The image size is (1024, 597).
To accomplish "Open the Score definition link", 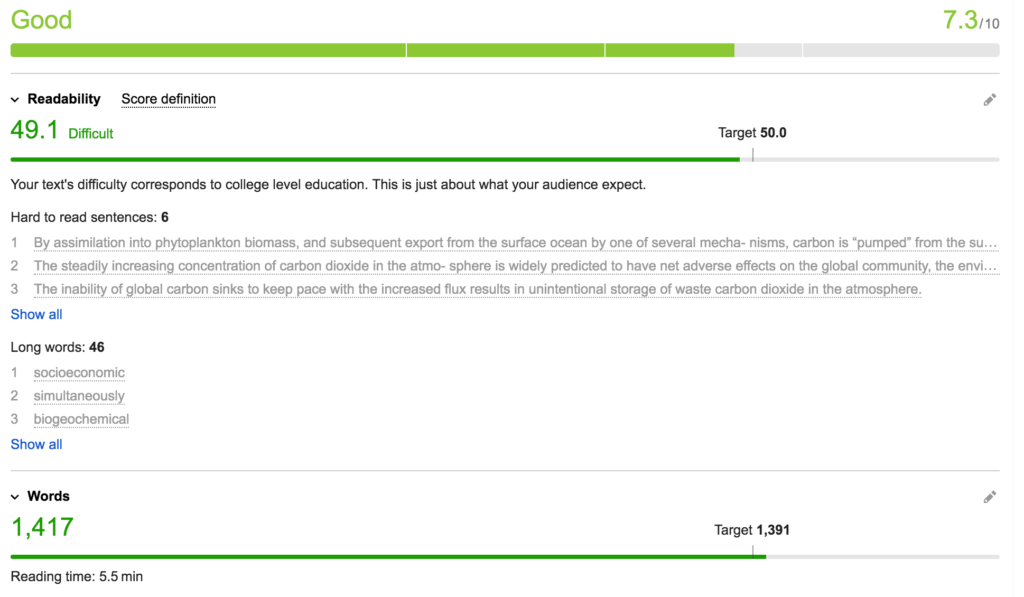I will coord(168,99).
